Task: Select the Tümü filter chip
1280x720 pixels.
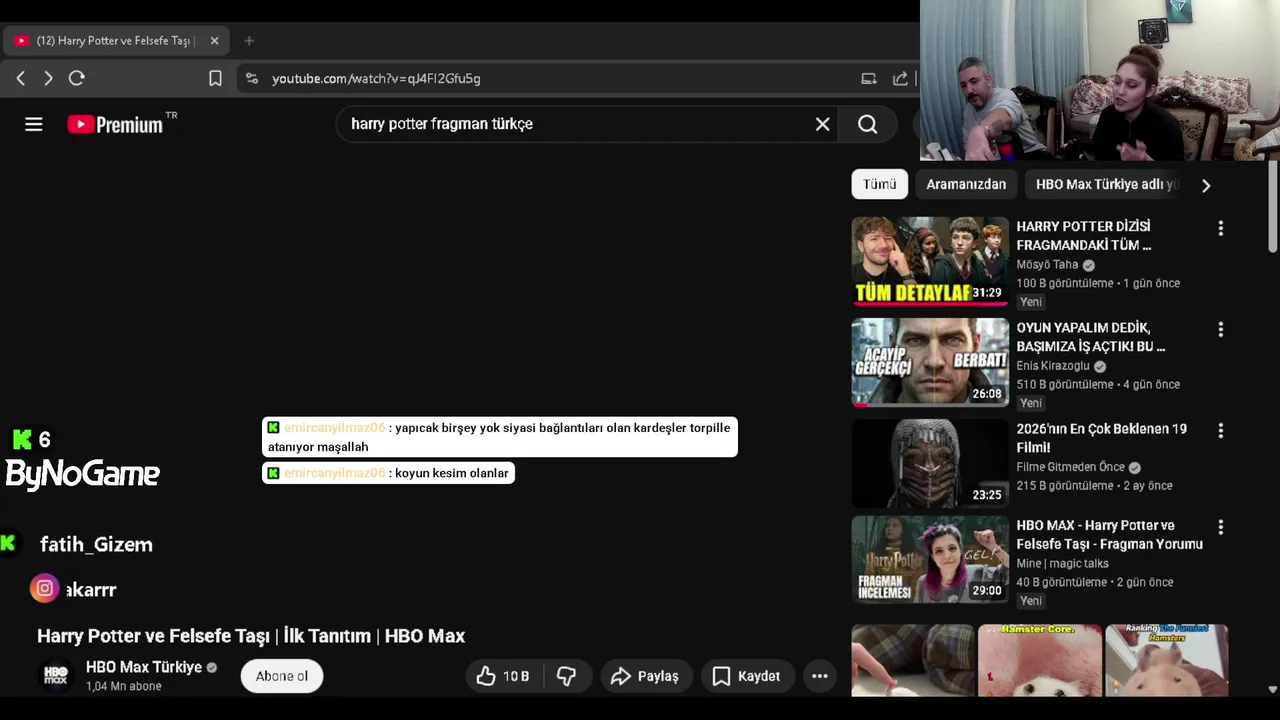Action: point(879,184)
